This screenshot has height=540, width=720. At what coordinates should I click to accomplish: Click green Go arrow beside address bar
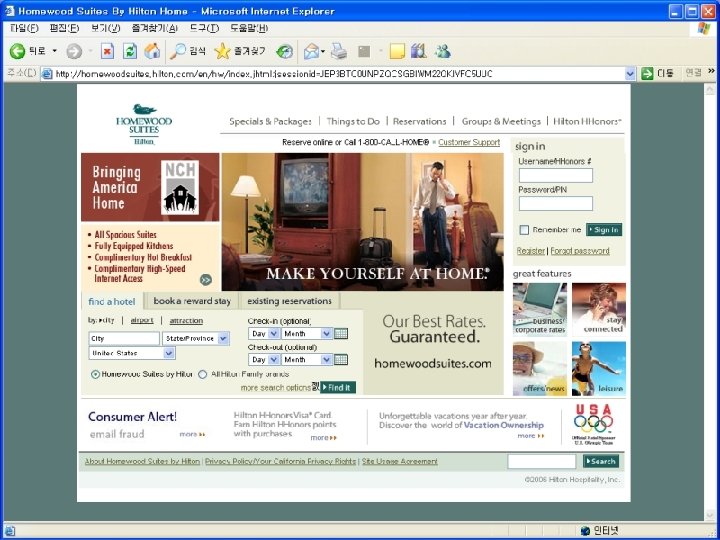pyautogui.click(x=647, y=73)
